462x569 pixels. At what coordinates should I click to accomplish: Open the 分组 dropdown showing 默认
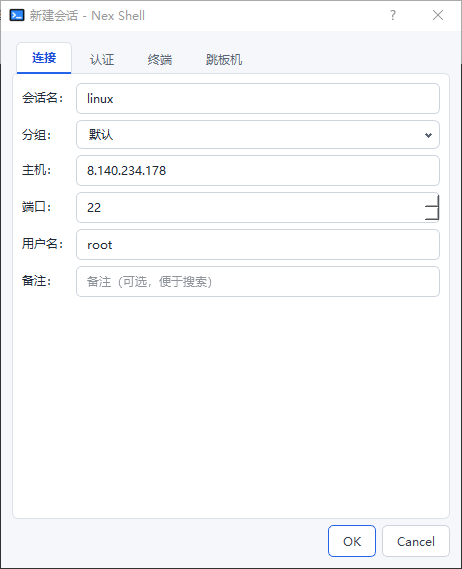pos(258,135)
